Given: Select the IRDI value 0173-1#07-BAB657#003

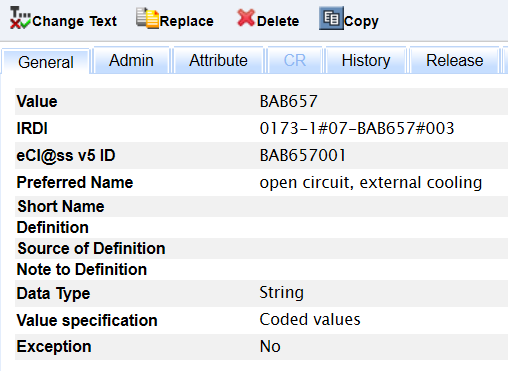Looking at the screenshot, I should [357, 128].
